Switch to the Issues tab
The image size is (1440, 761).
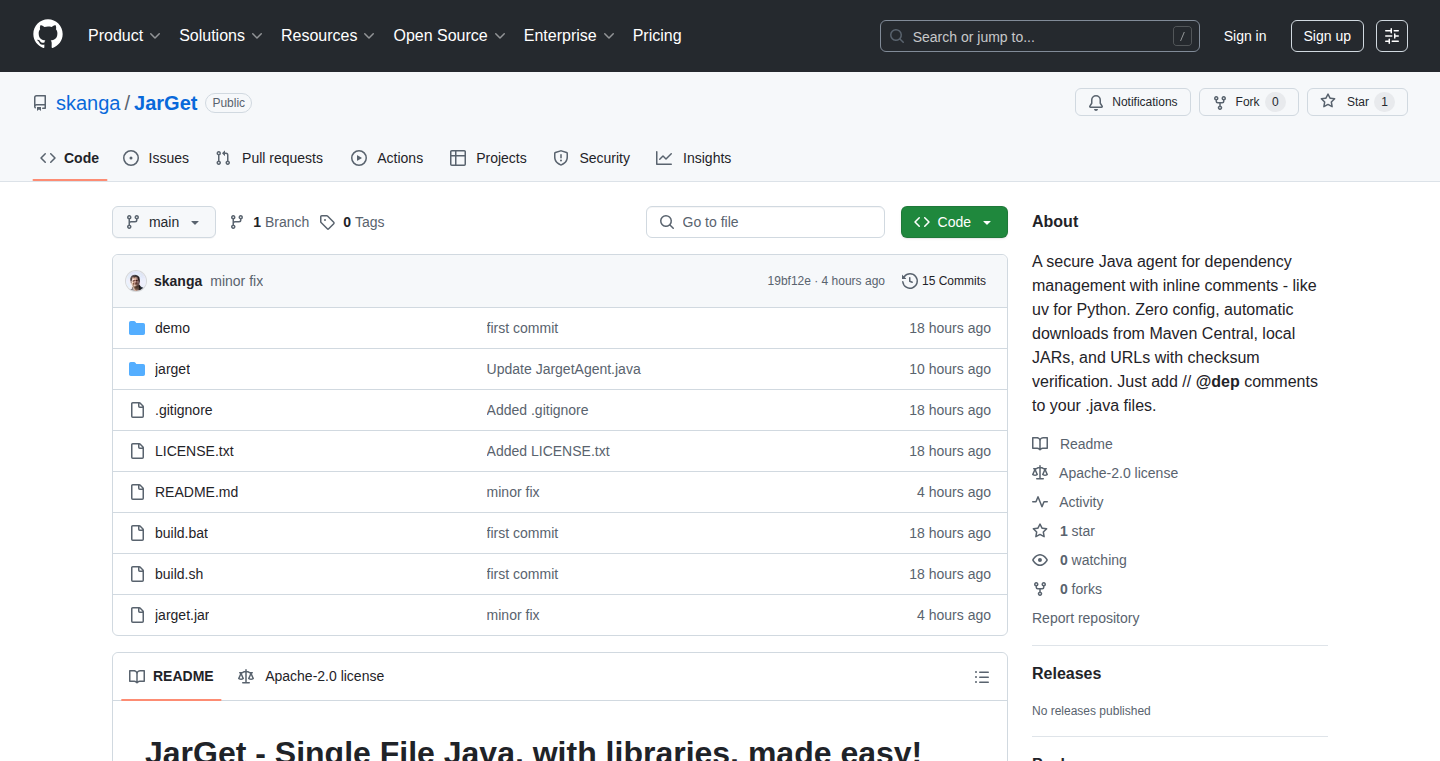coord(156,158)
